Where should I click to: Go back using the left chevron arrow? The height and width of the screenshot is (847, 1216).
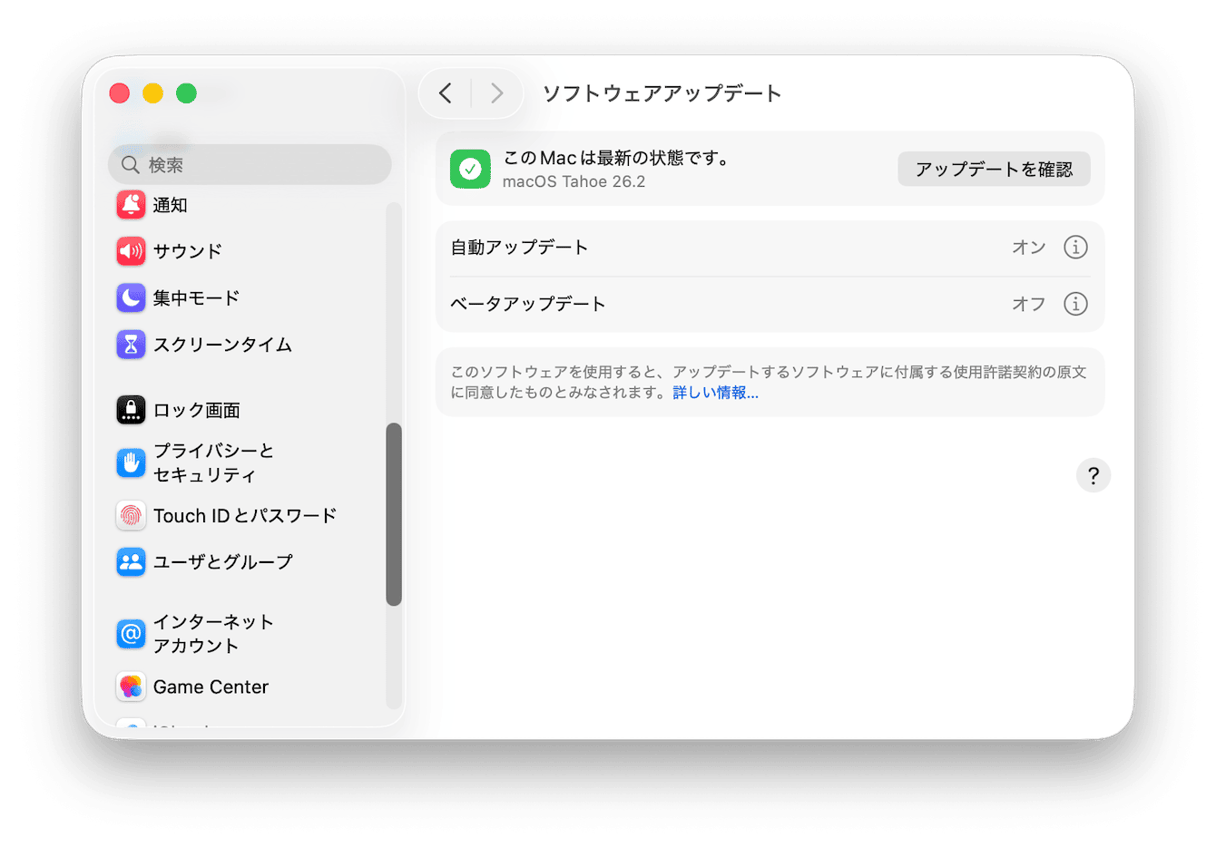point(446,92)
